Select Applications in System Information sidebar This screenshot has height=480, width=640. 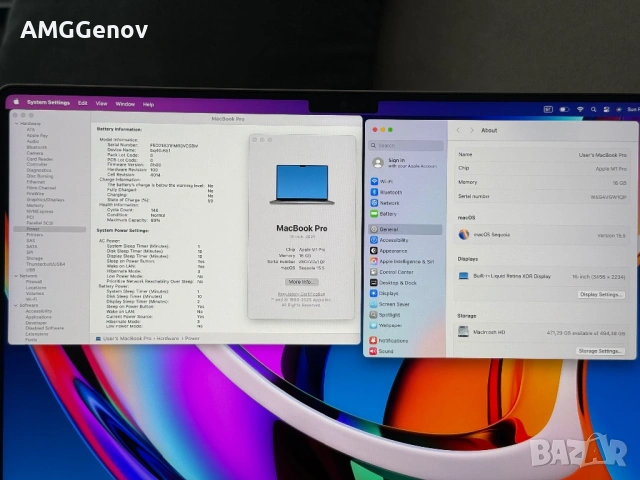(x=38, y=317)
